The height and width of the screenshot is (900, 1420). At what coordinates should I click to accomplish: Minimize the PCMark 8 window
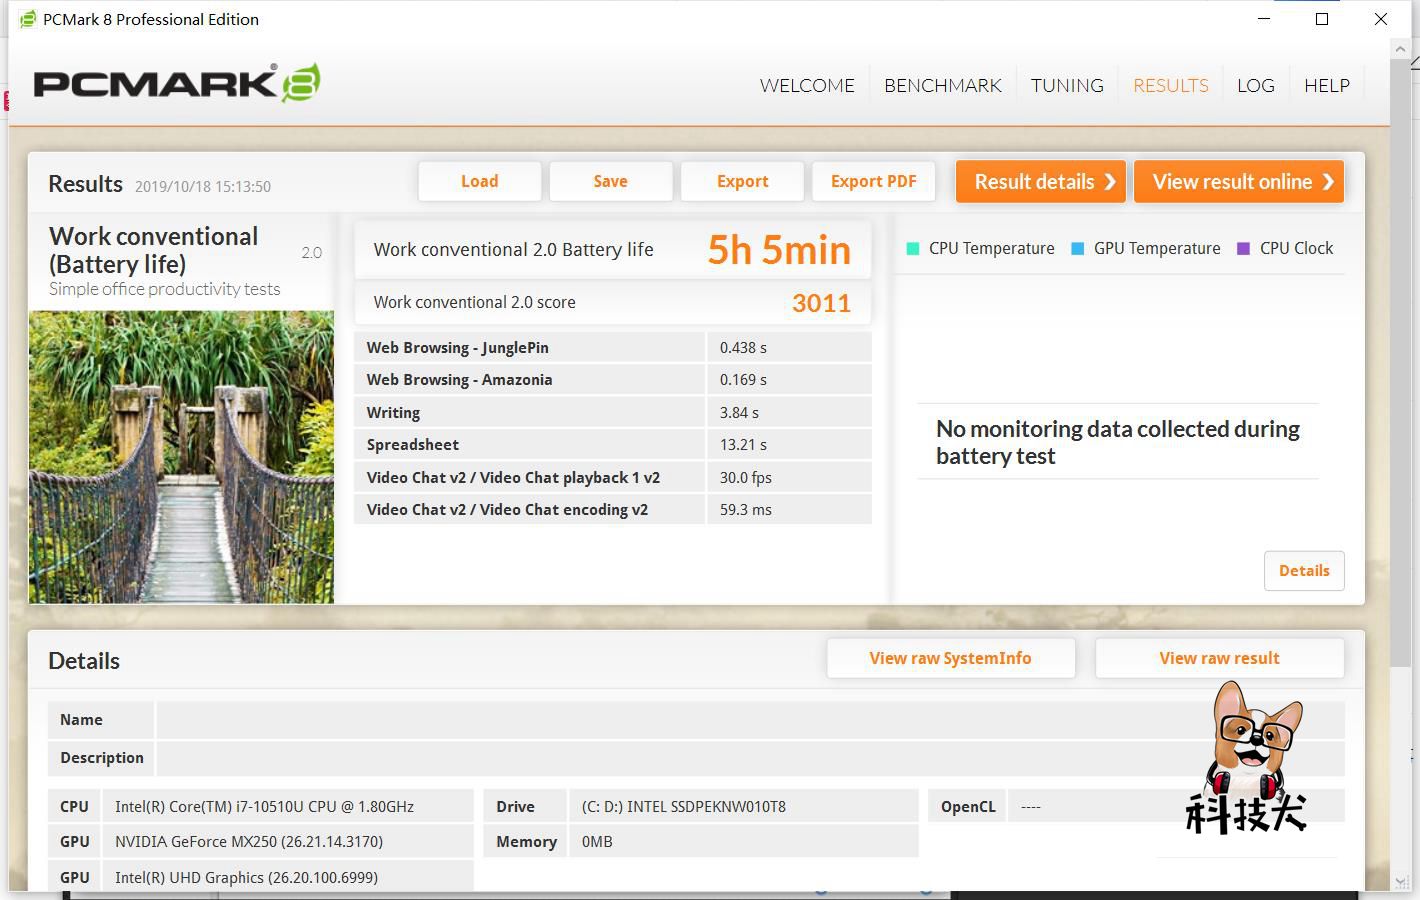(x=1264, y=19)
